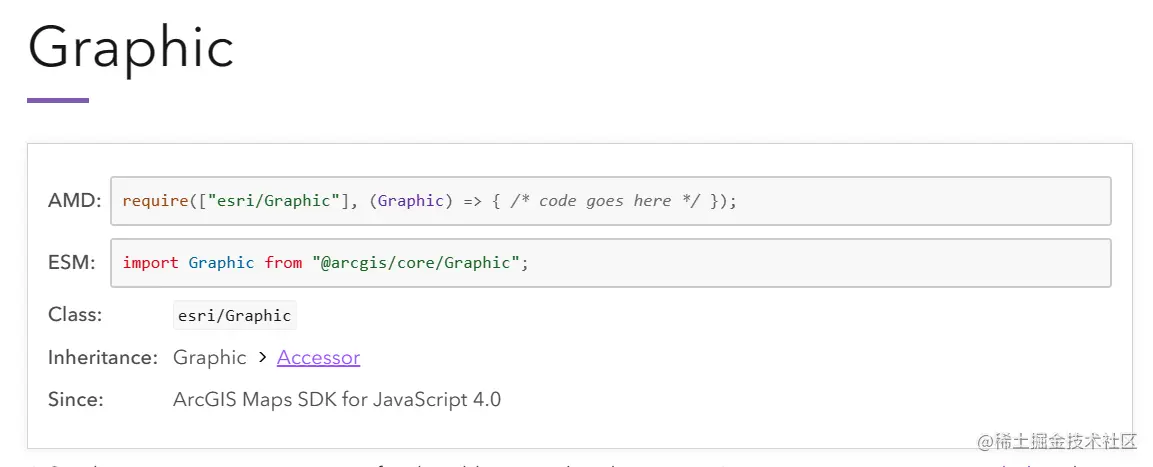The image size is (1153, 467).
Task: Open the Accessor inheritance link
Action: click(x=318, y=358)
